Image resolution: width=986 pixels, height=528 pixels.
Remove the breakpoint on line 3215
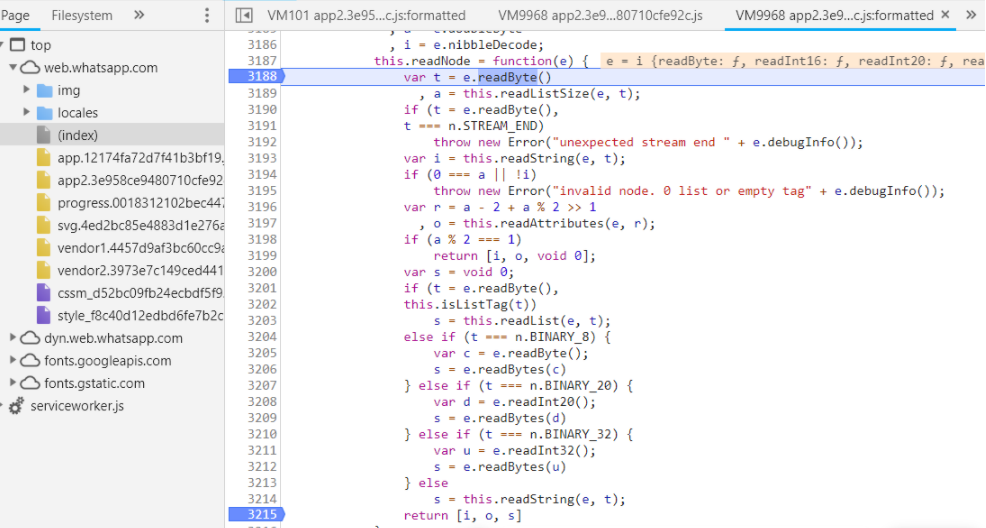pos(257,515)
